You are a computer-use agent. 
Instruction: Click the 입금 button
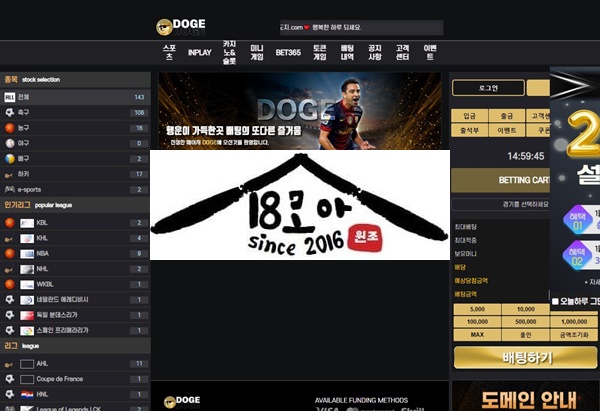(x=470, y=116)
